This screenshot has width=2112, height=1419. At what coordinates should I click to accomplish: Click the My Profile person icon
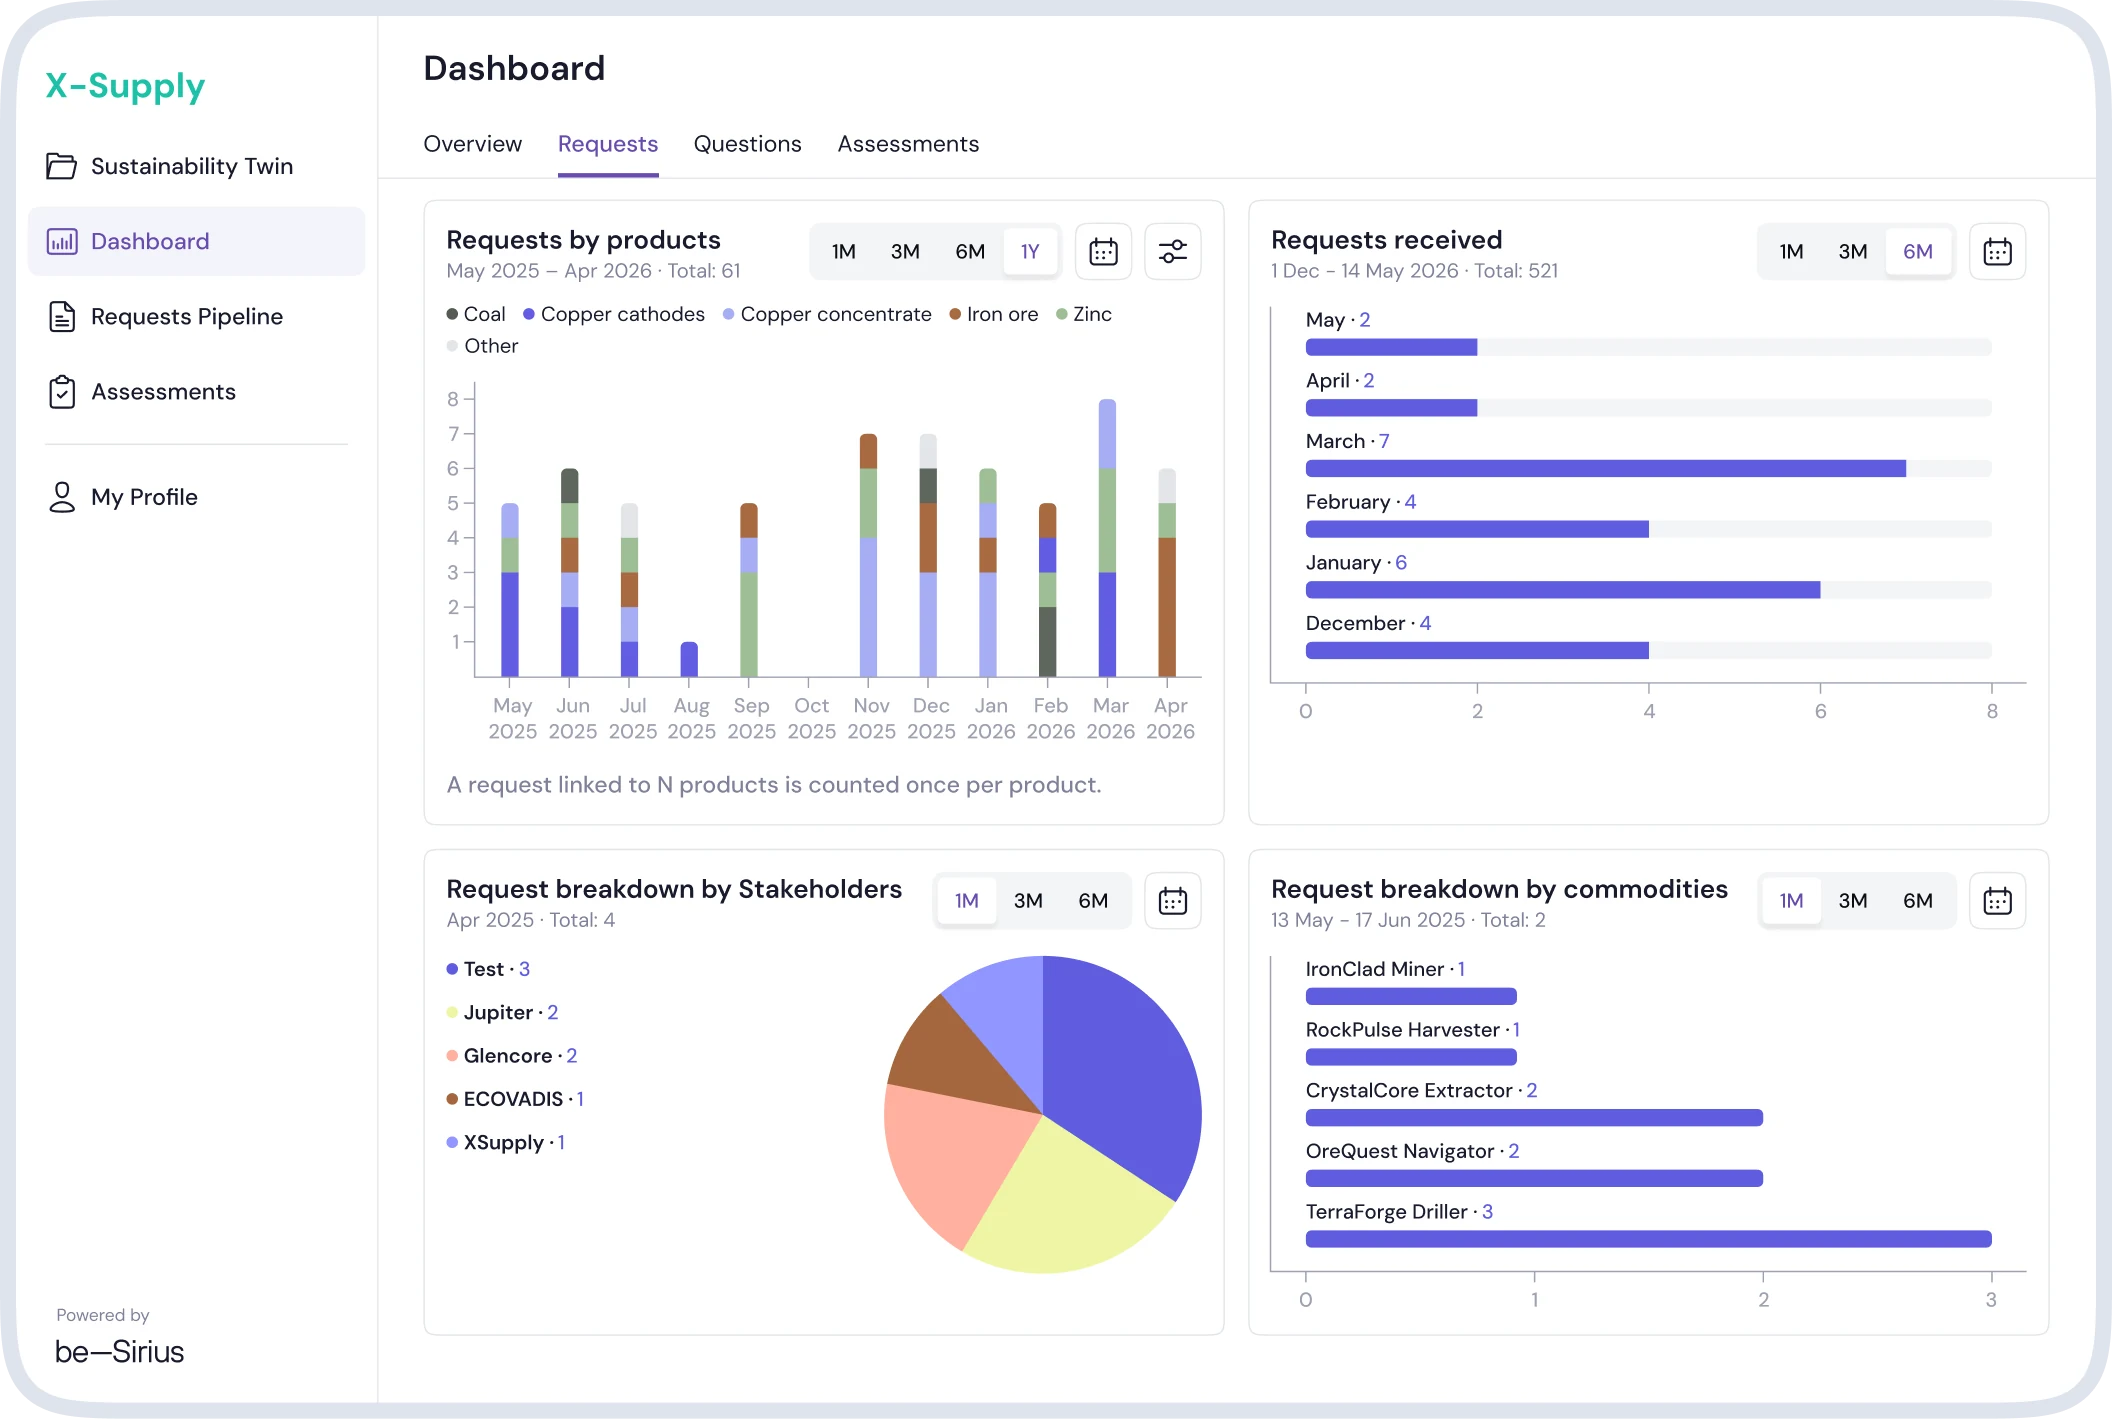[x=61, y=497]
